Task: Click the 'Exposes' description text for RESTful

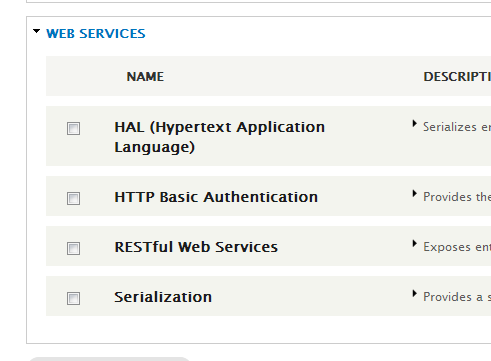Action: point(457,247)
